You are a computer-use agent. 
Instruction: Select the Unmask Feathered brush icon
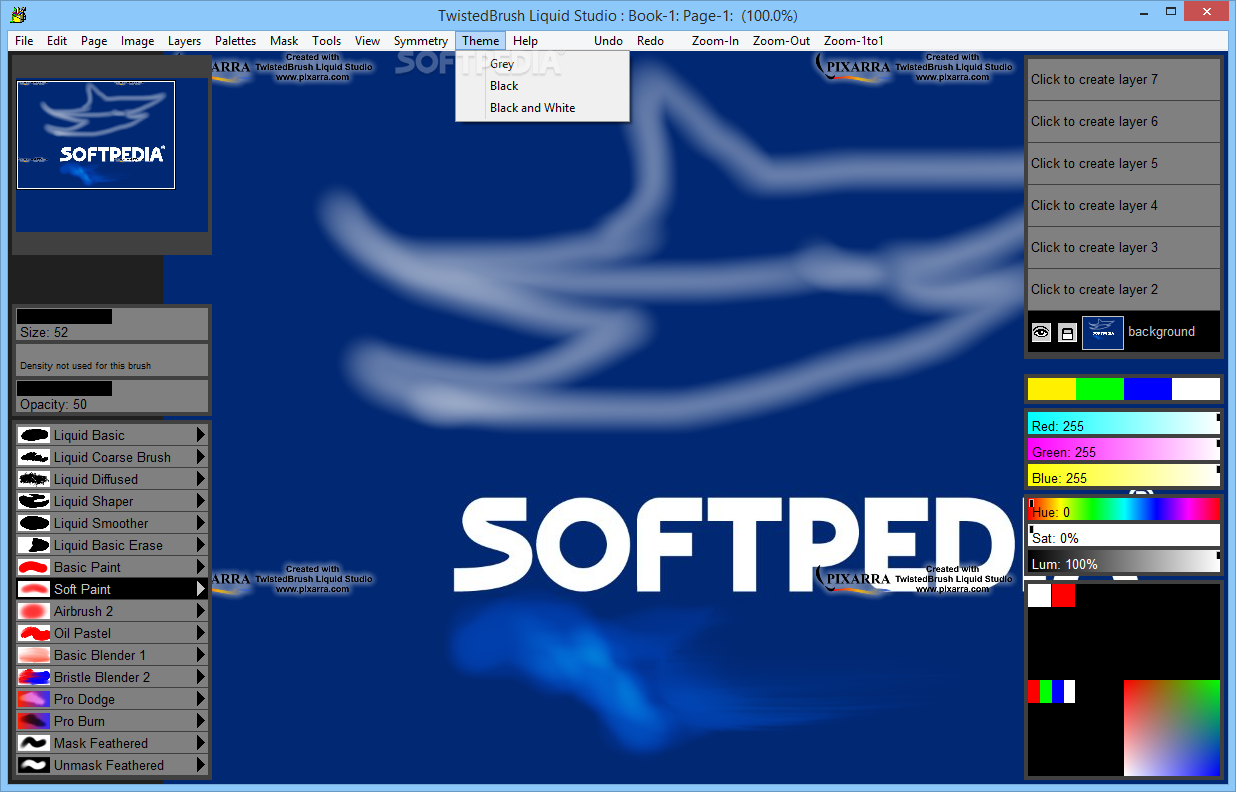(34, 765)
